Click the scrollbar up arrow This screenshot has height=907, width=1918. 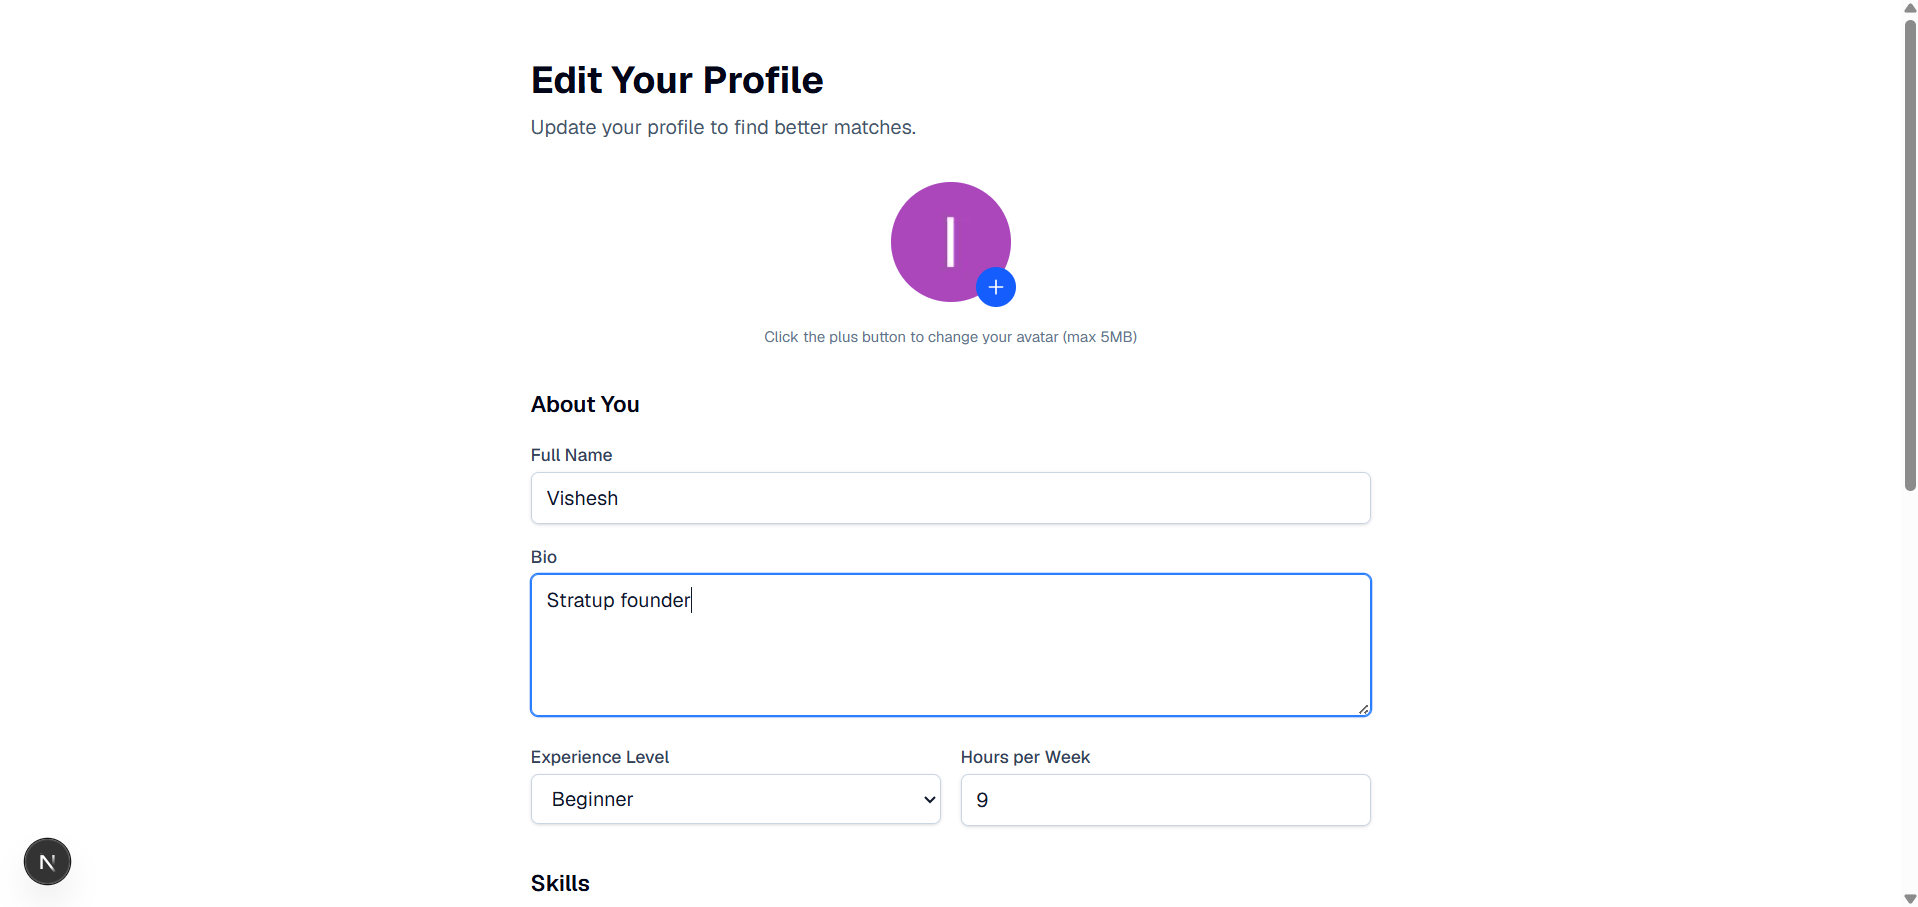tap(1910, 7)
